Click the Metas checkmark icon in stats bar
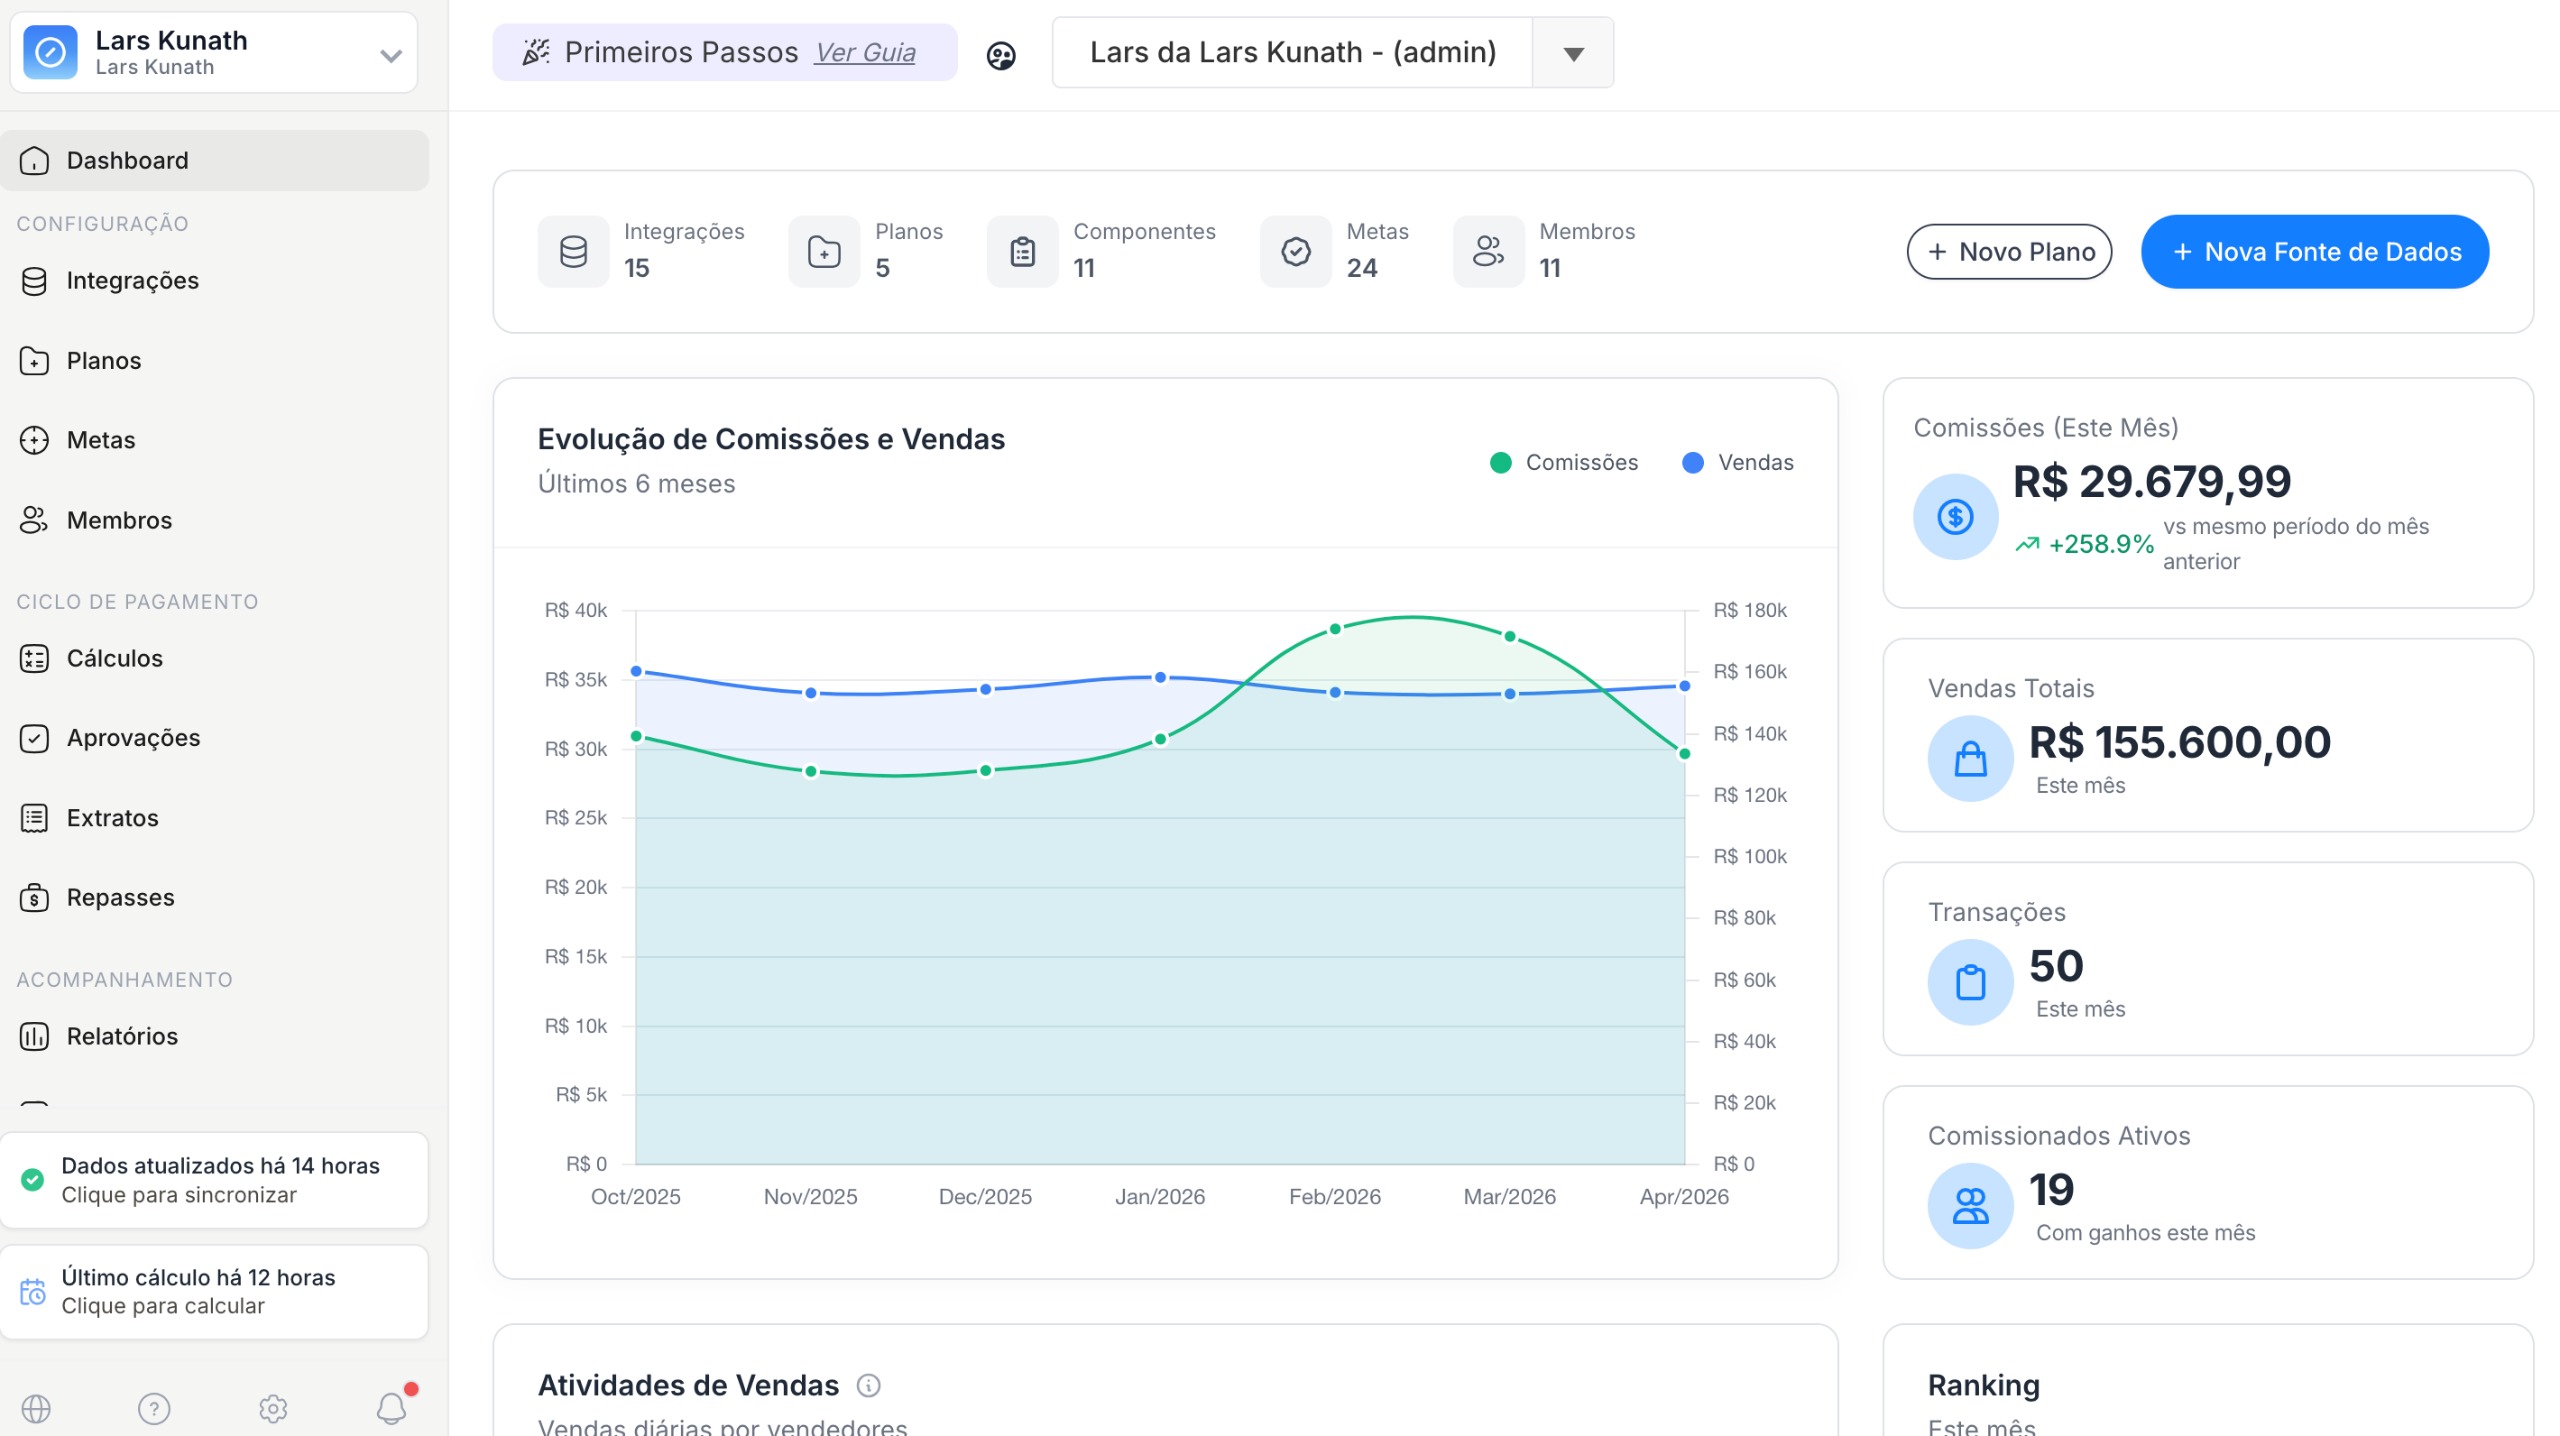The width and height of the screenshot is (2560, 1436). pyautogui.click(x=1296, y=251)
